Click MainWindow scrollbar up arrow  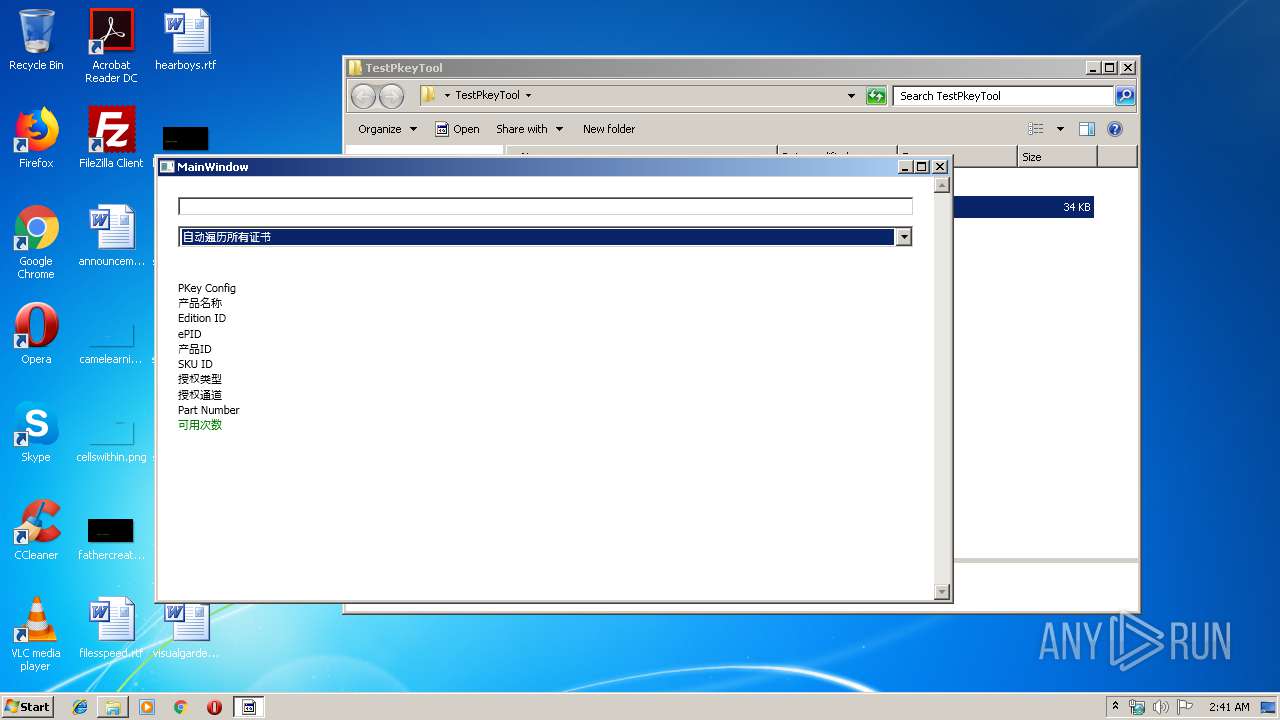tap(941, 185)
